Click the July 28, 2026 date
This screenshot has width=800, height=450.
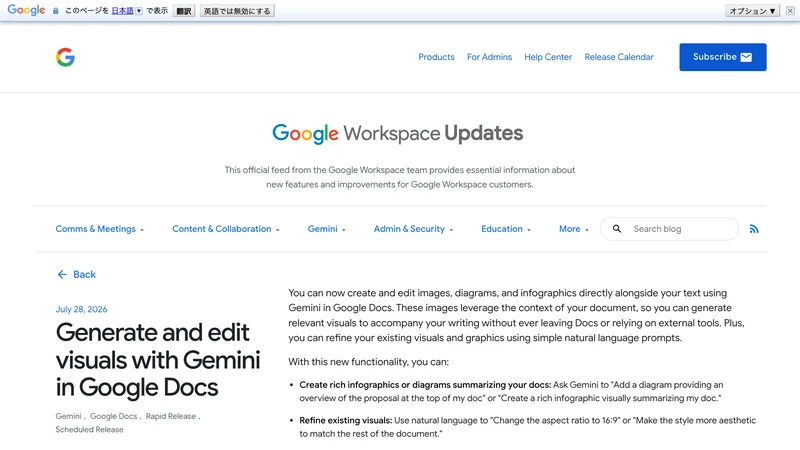pyautogui.click(x=81, y=309)
